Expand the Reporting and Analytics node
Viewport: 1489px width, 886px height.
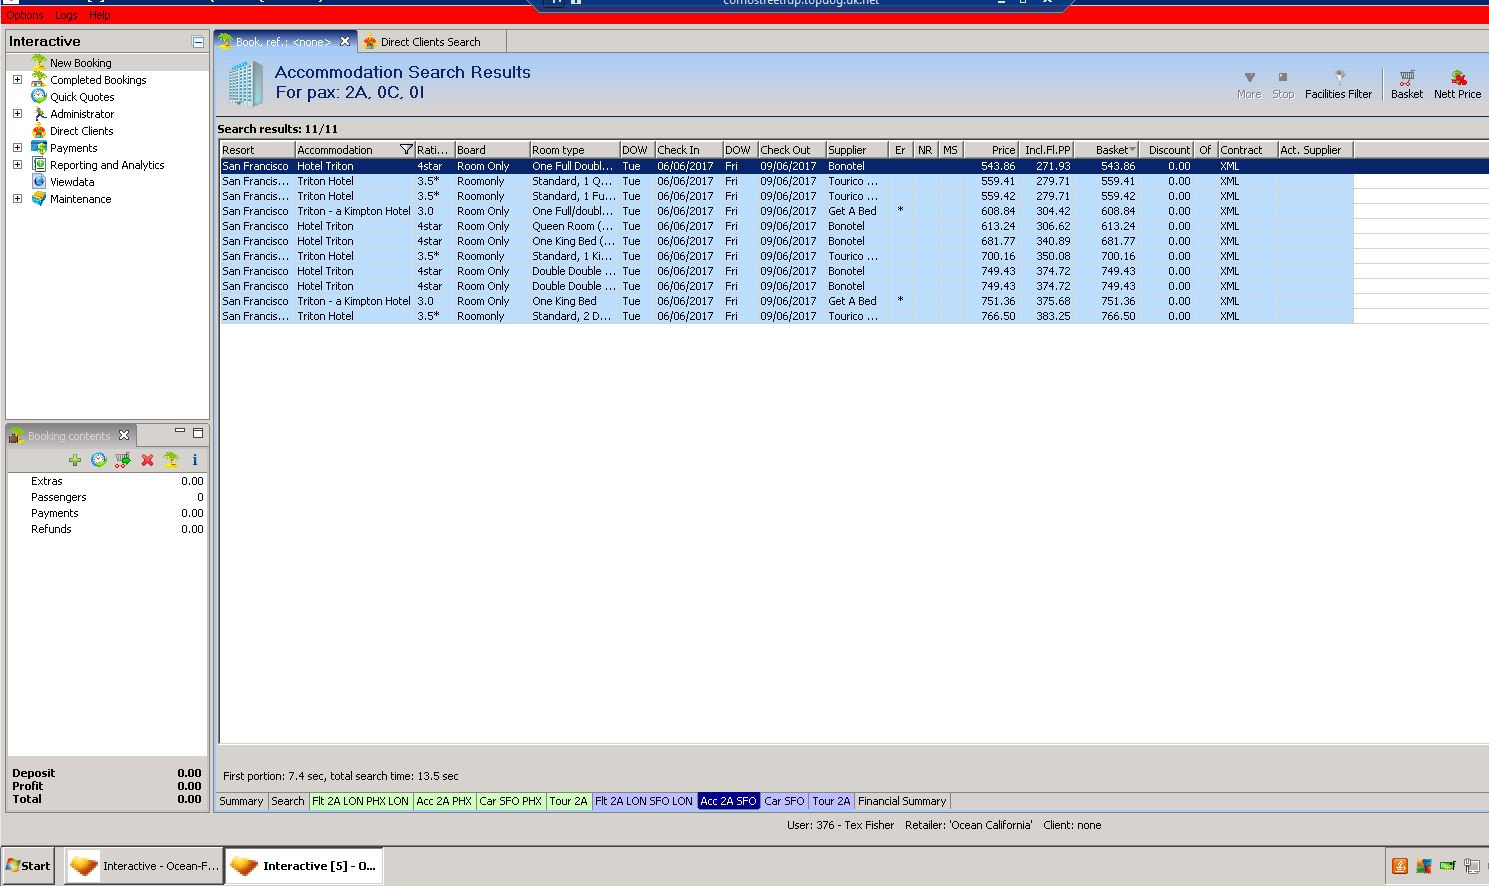[17, 165]
